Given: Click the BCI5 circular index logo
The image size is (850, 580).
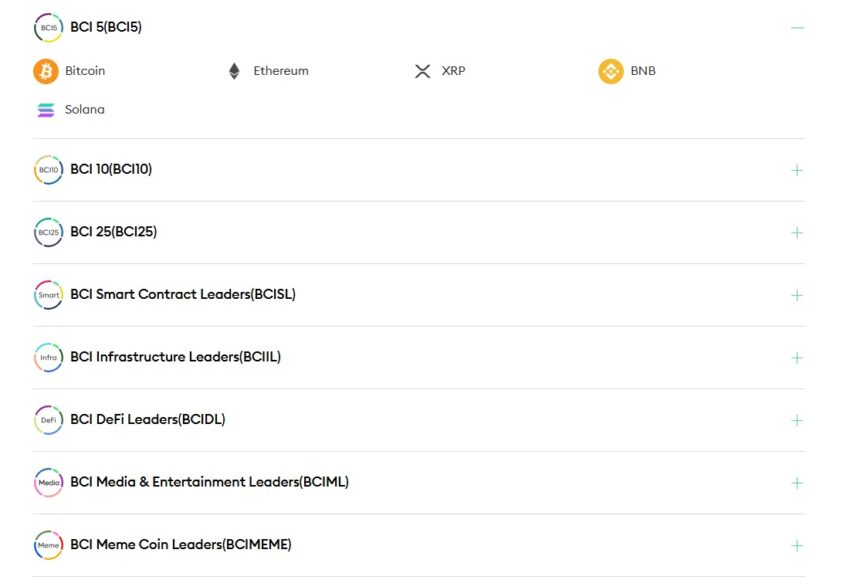Looking at the screenshot, I should click(47, 27).
